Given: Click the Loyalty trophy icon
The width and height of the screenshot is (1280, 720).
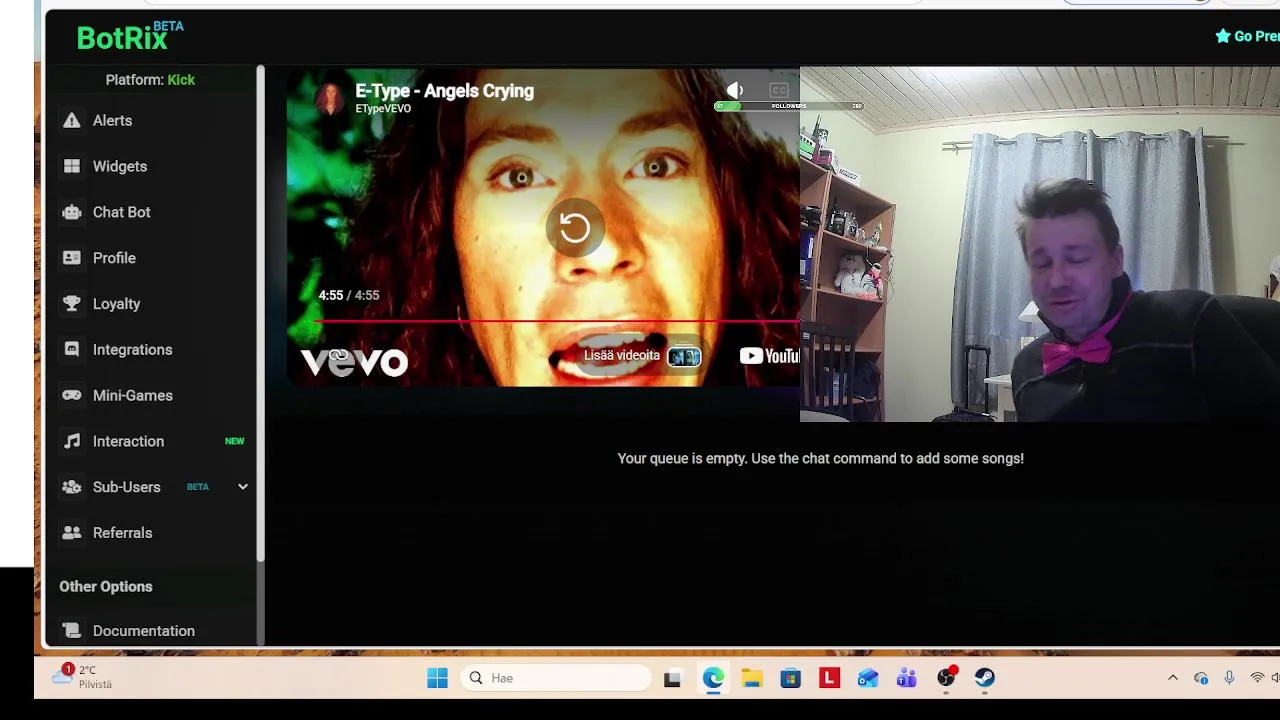Looking at the screenshot, I should click(72, 304).
